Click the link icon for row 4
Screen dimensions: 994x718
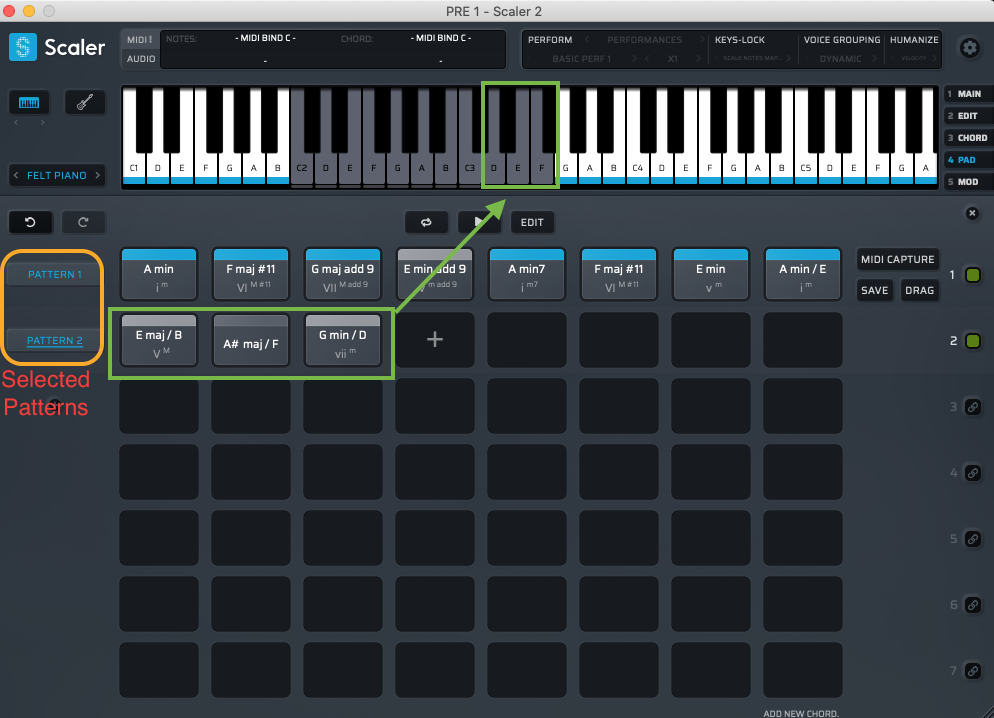click(x=972, y=473)
